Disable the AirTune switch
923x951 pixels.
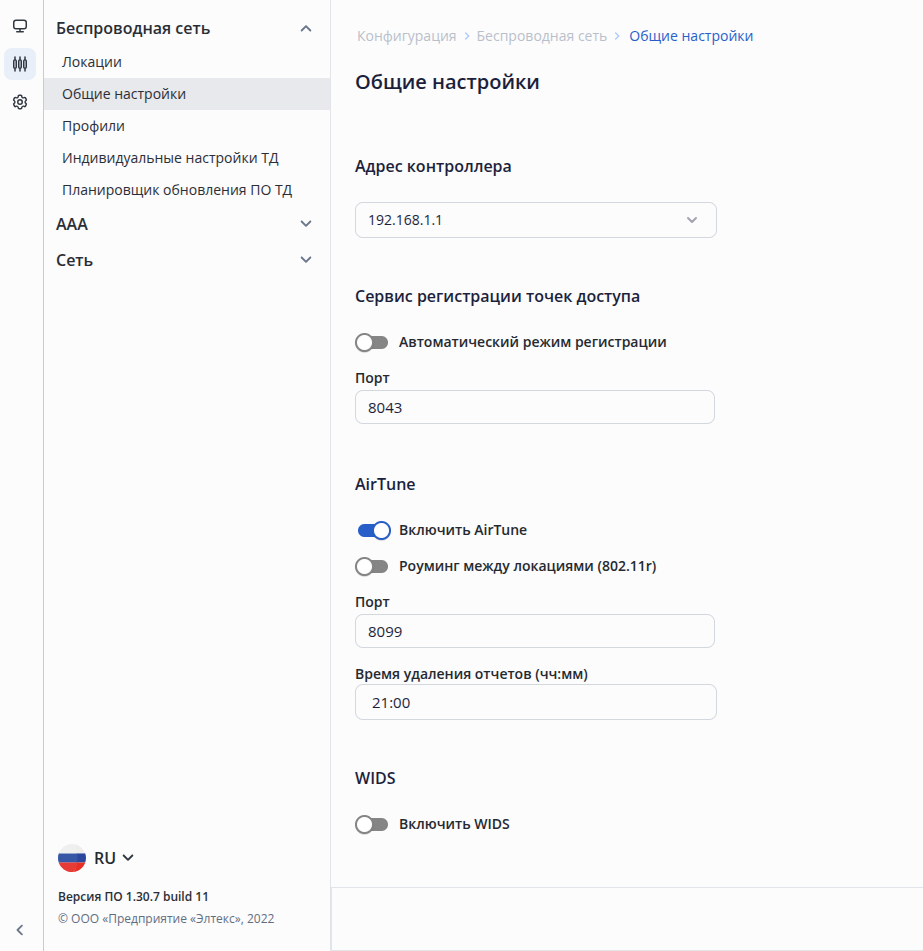click(373, 531)
